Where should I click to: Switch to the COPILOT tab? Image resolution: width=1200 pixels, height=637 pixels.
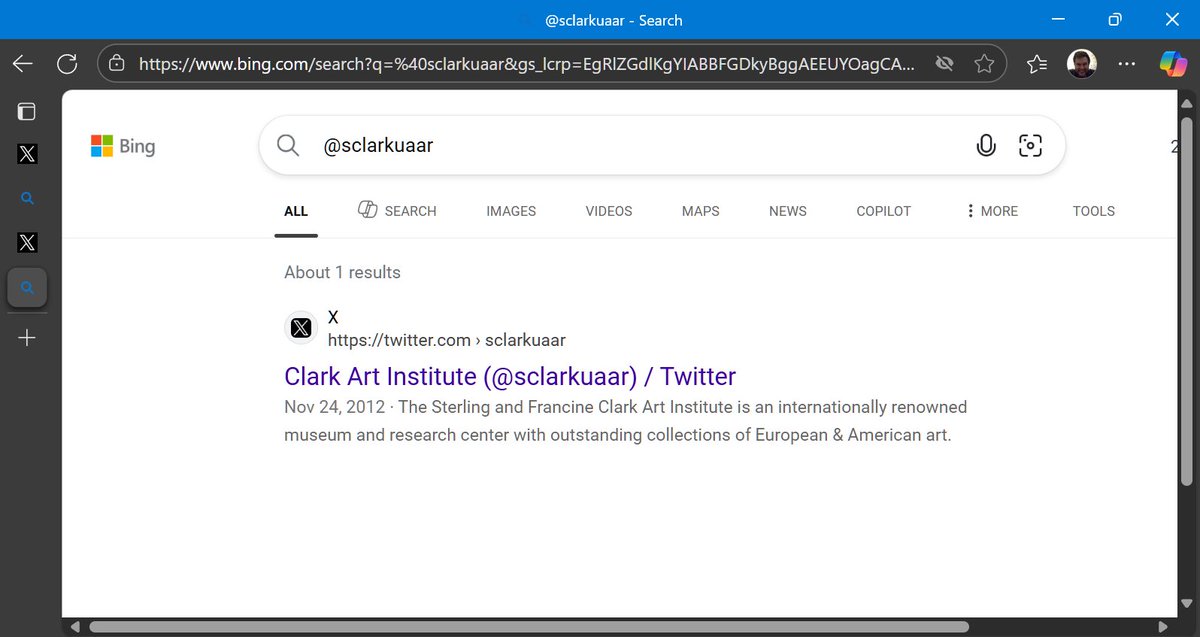point(884,211)
